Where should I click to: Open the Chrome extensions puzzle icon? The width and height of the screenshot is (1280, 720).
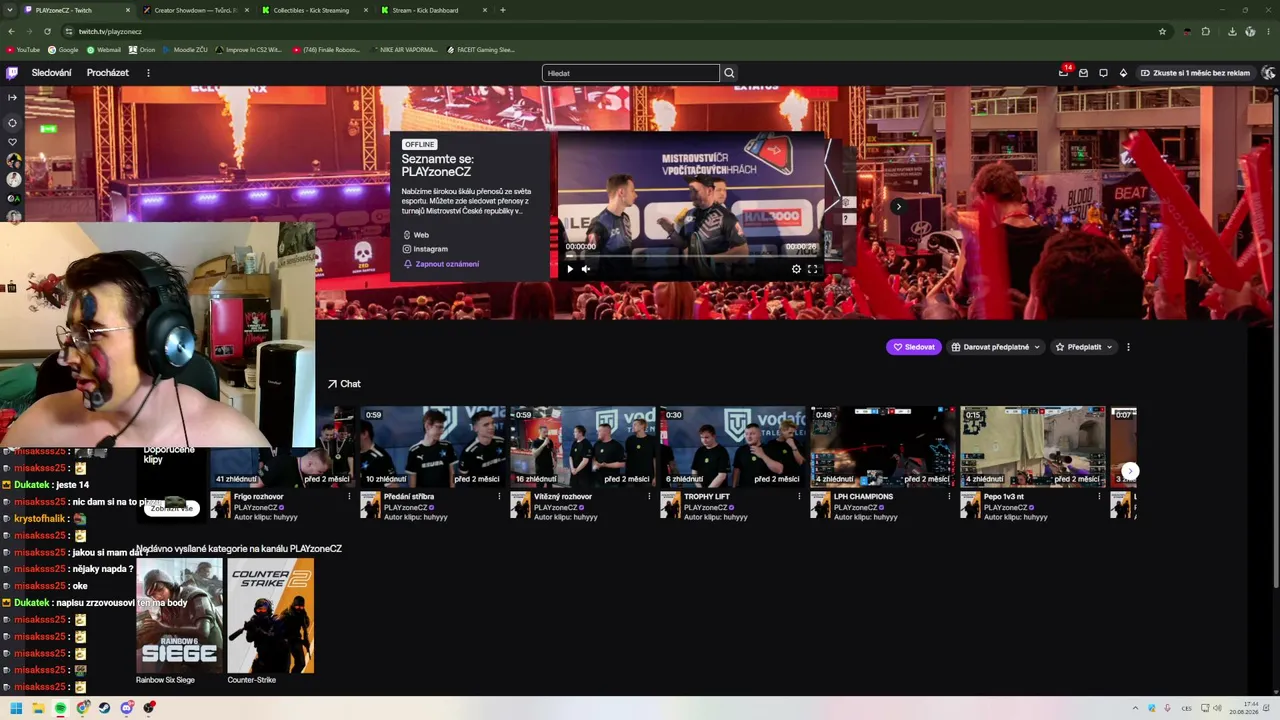coord(1205,31)
